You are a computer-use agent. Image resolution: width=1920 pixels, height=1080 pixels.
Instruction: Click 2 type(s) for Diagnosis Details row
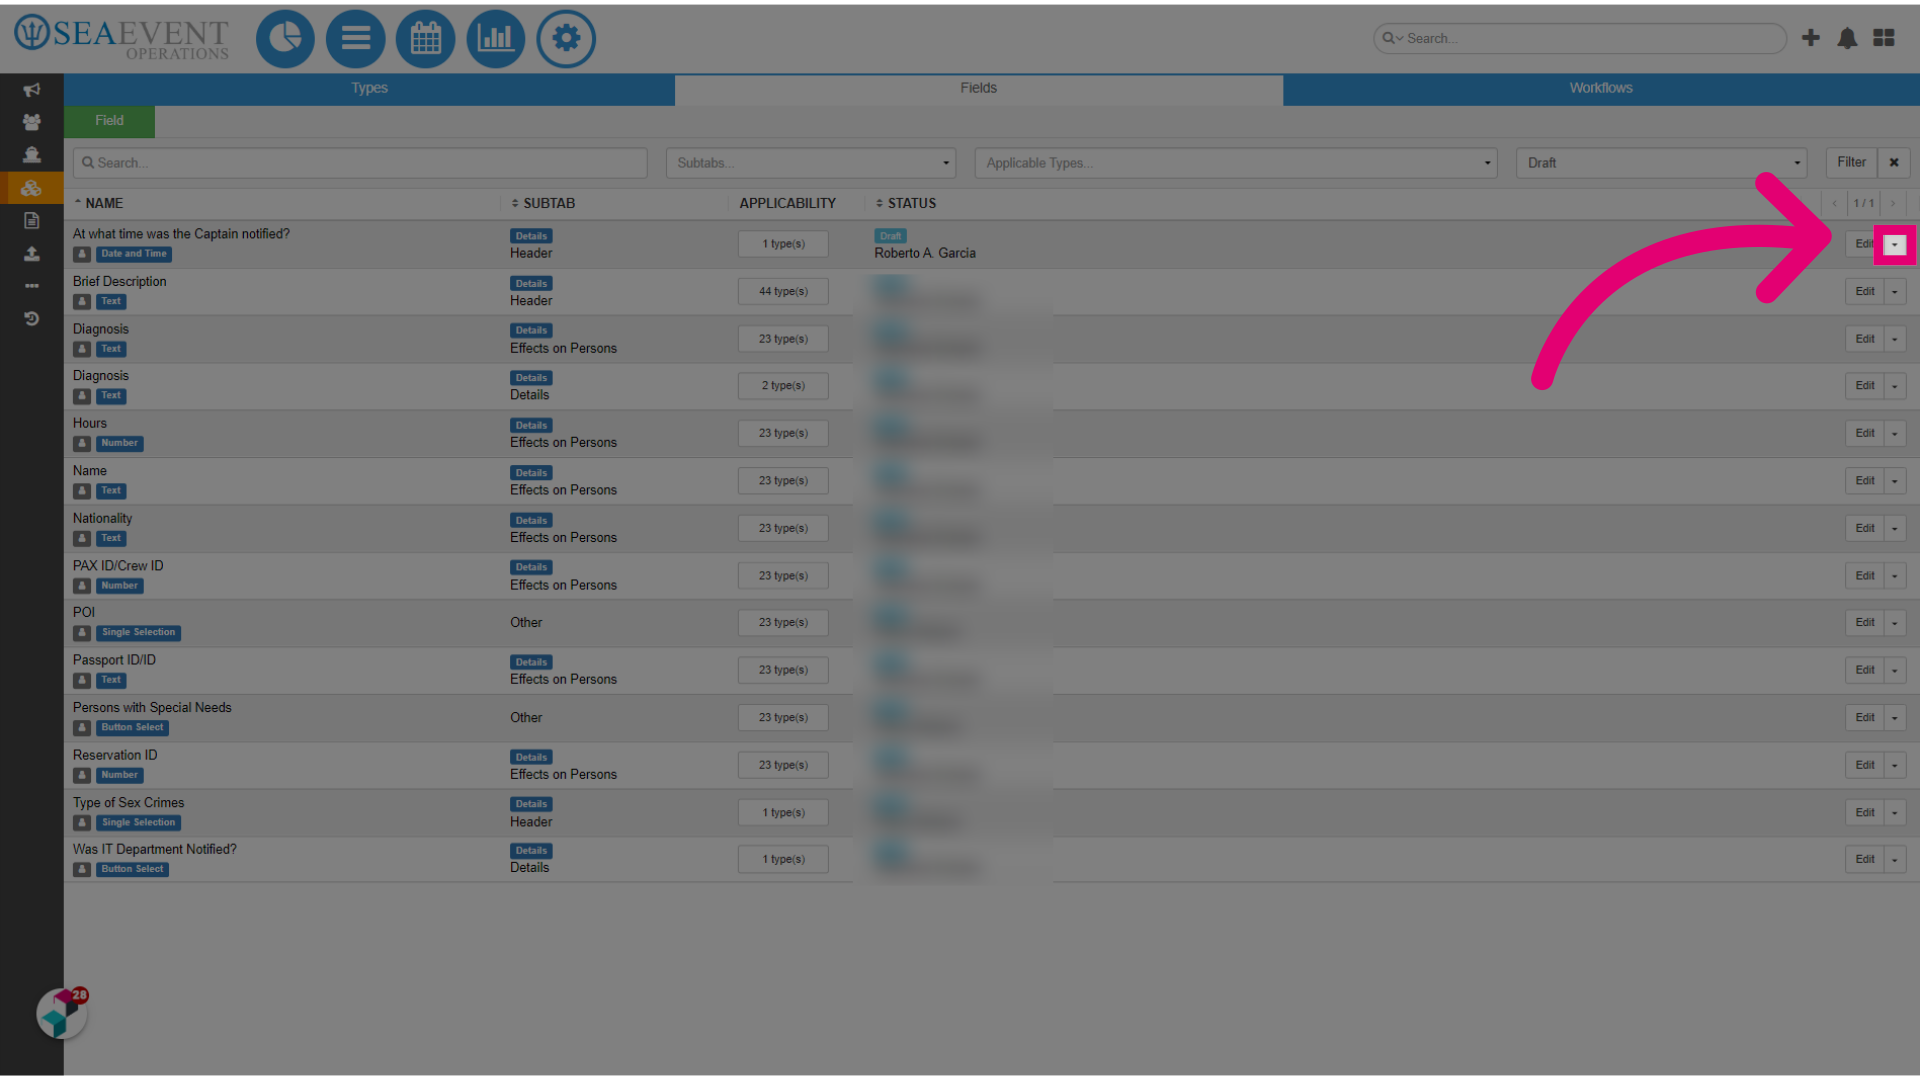[x=783, y=386]
